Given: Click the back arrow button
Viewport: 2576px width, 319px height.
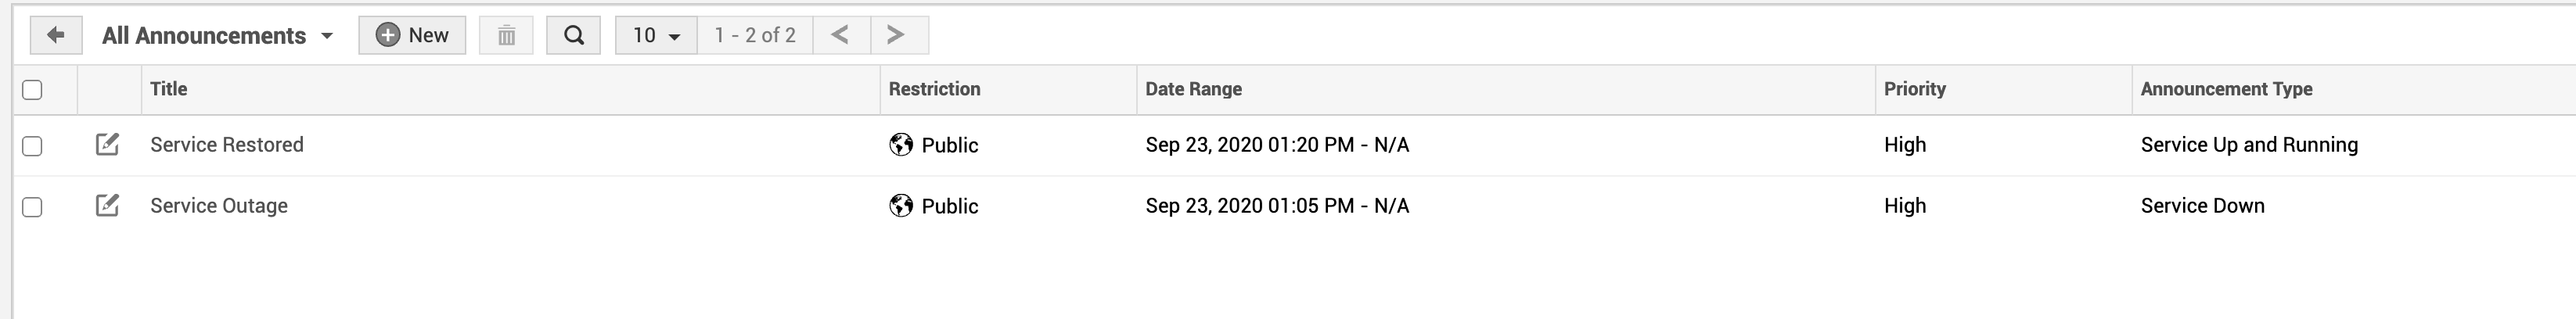Looking at the screenshot, I should tap(55, 35).
